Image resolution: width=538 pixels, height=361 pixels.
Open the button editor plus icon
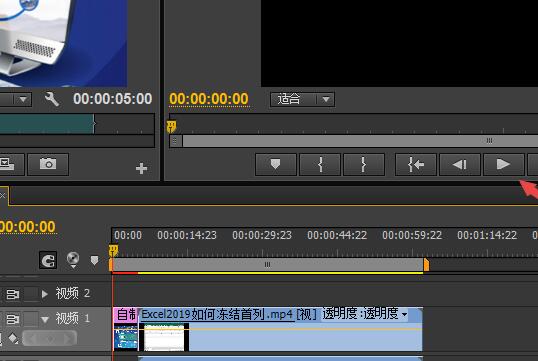pos(141,168)
